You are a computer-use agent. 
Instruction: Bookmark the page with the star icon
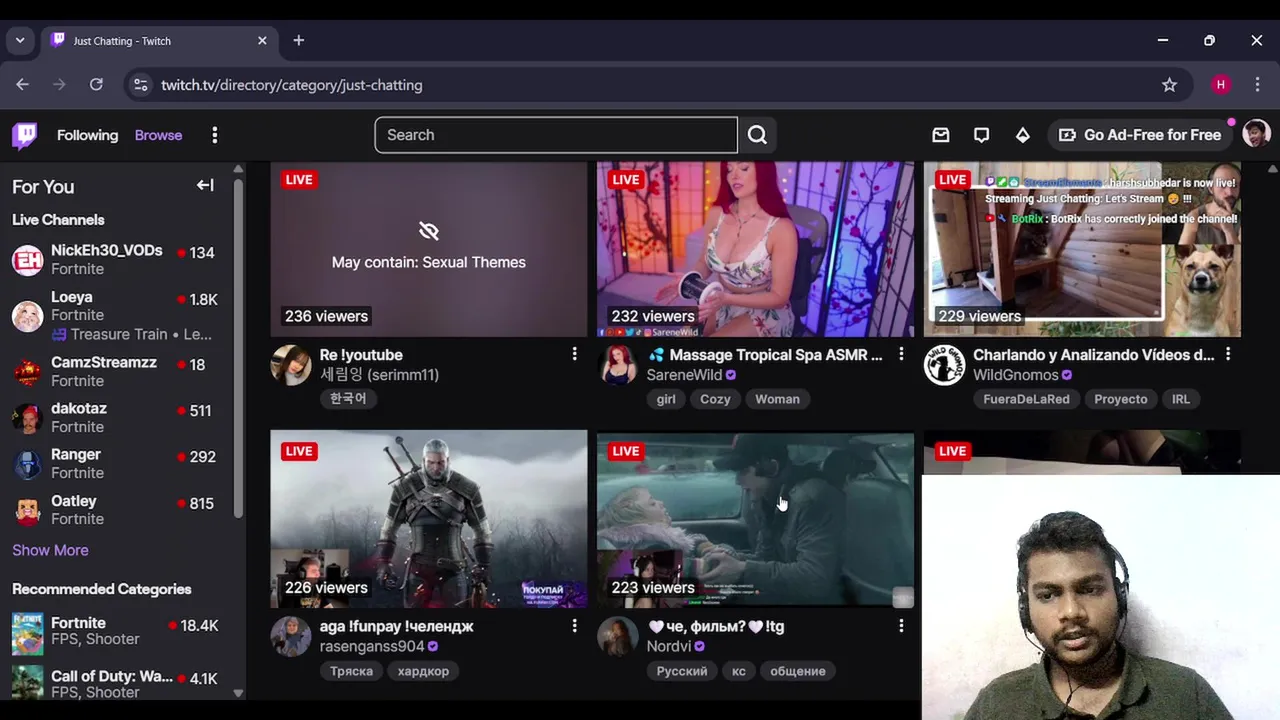[1169, 85]
